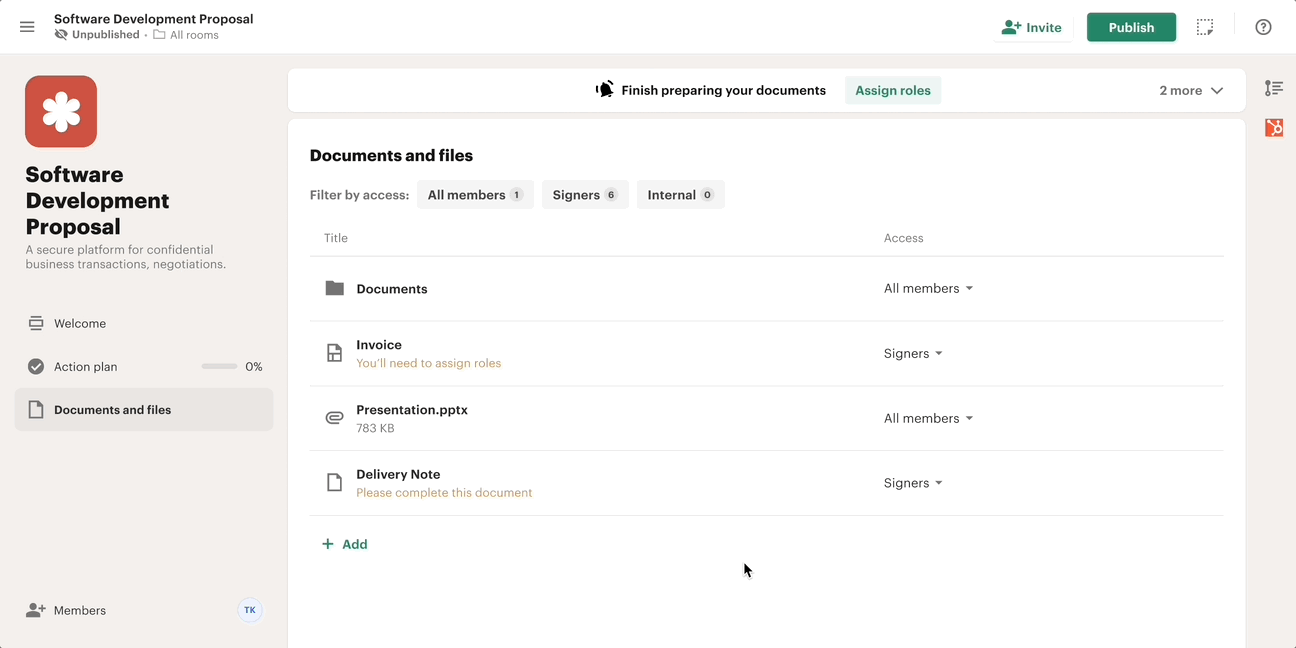Open Action plan in sidebar
This screenshot has width=1296, height=648.
(x=85, y=367)
